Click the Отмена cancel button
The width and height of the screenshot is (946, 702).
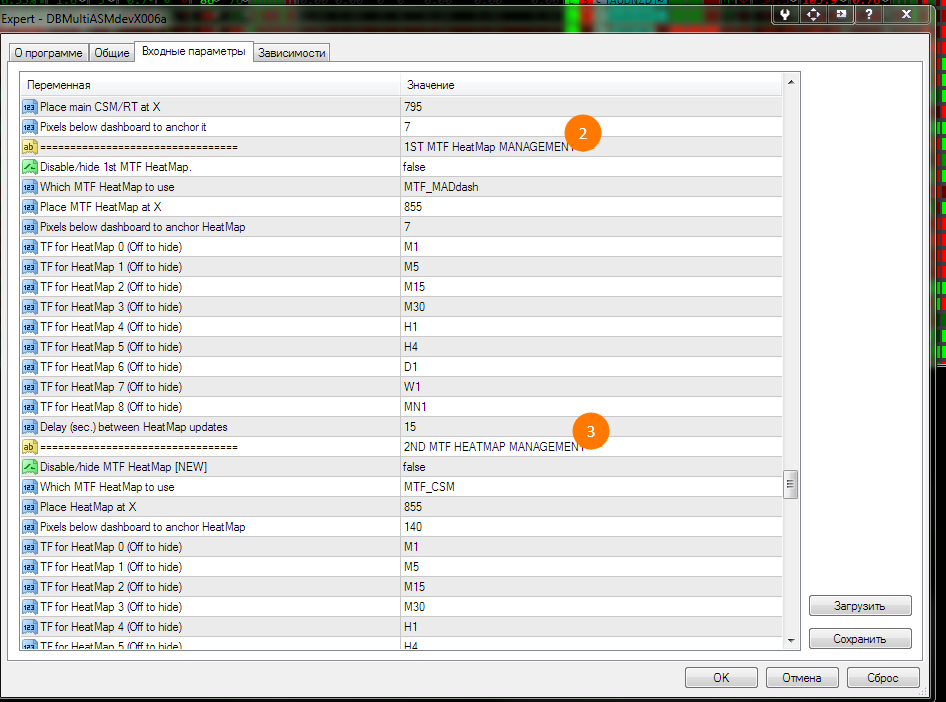(x=802, y=678)
